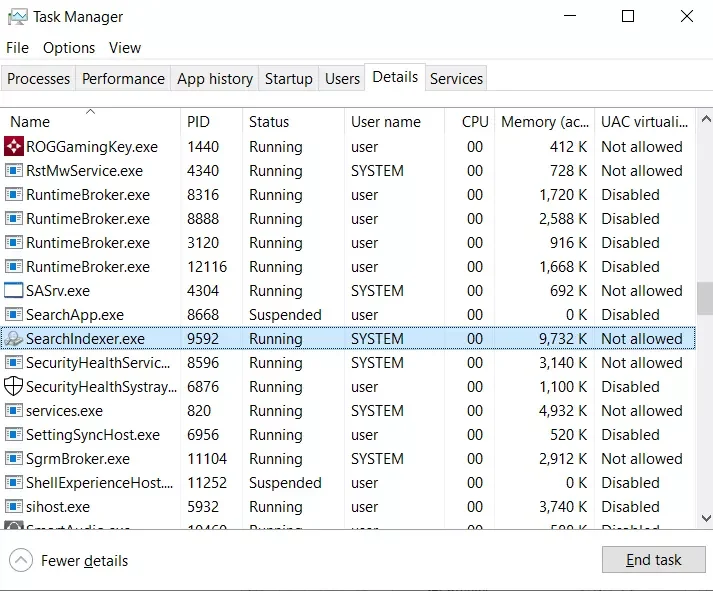This screenshot has height=591, width=713.
Task: Click the scrollbar down arrow
Action: coord(705,518)
